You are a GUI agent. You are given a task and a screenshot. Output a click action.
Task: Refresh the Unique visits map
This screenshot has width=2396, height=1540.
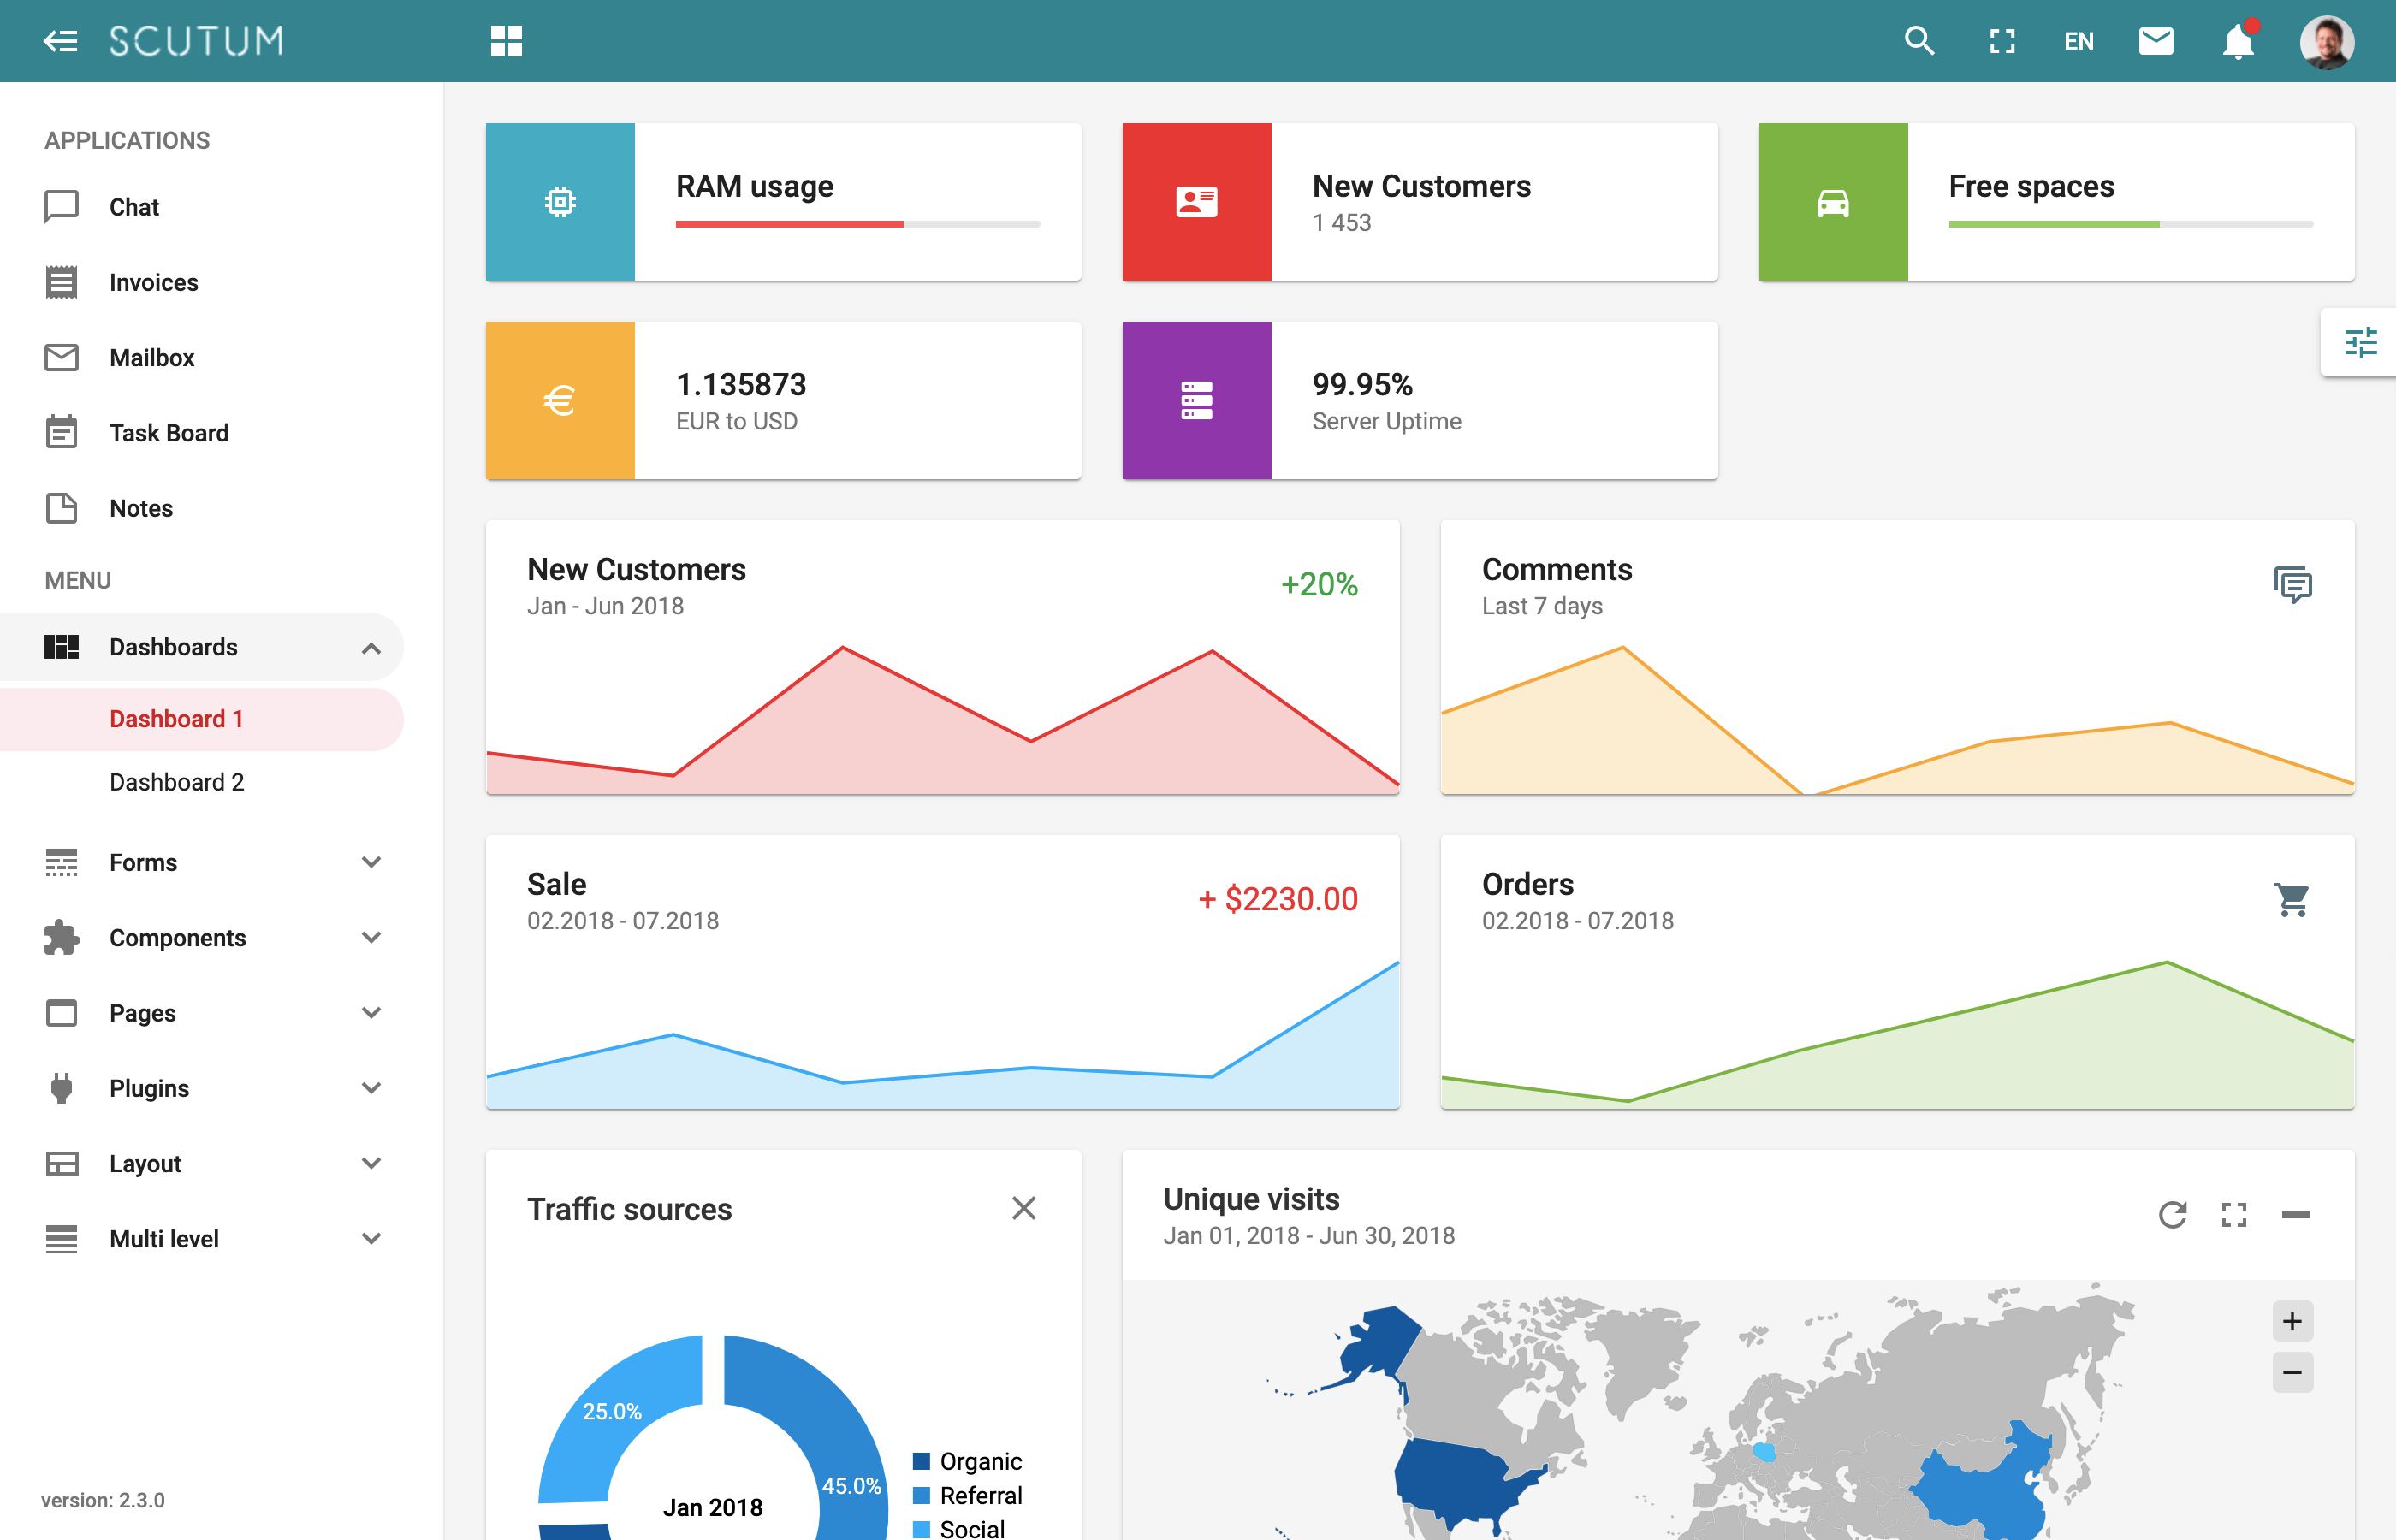click(2173, 1215)
